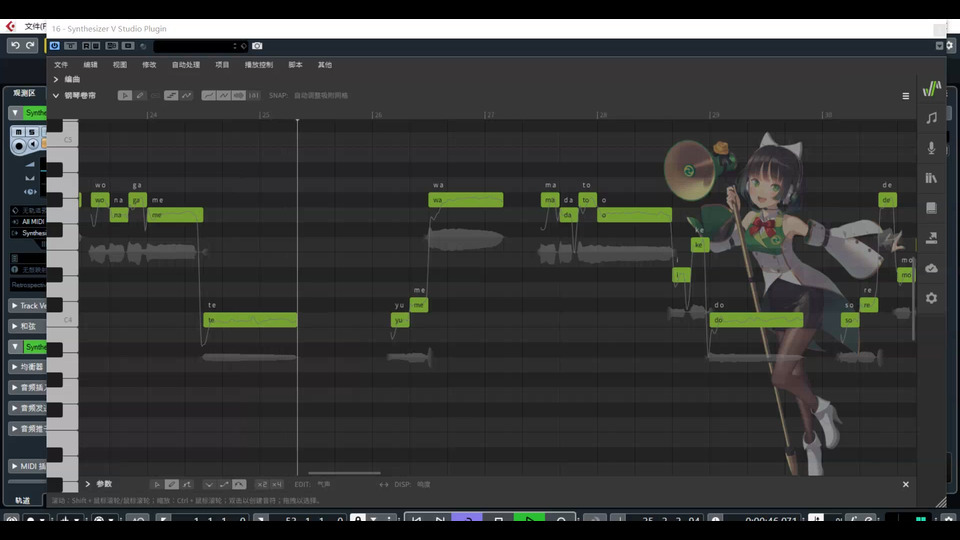The height and width of the screenshot is (540, 960).
Task: Click the x4 parameter zoom button
Action: coord(277,484)
